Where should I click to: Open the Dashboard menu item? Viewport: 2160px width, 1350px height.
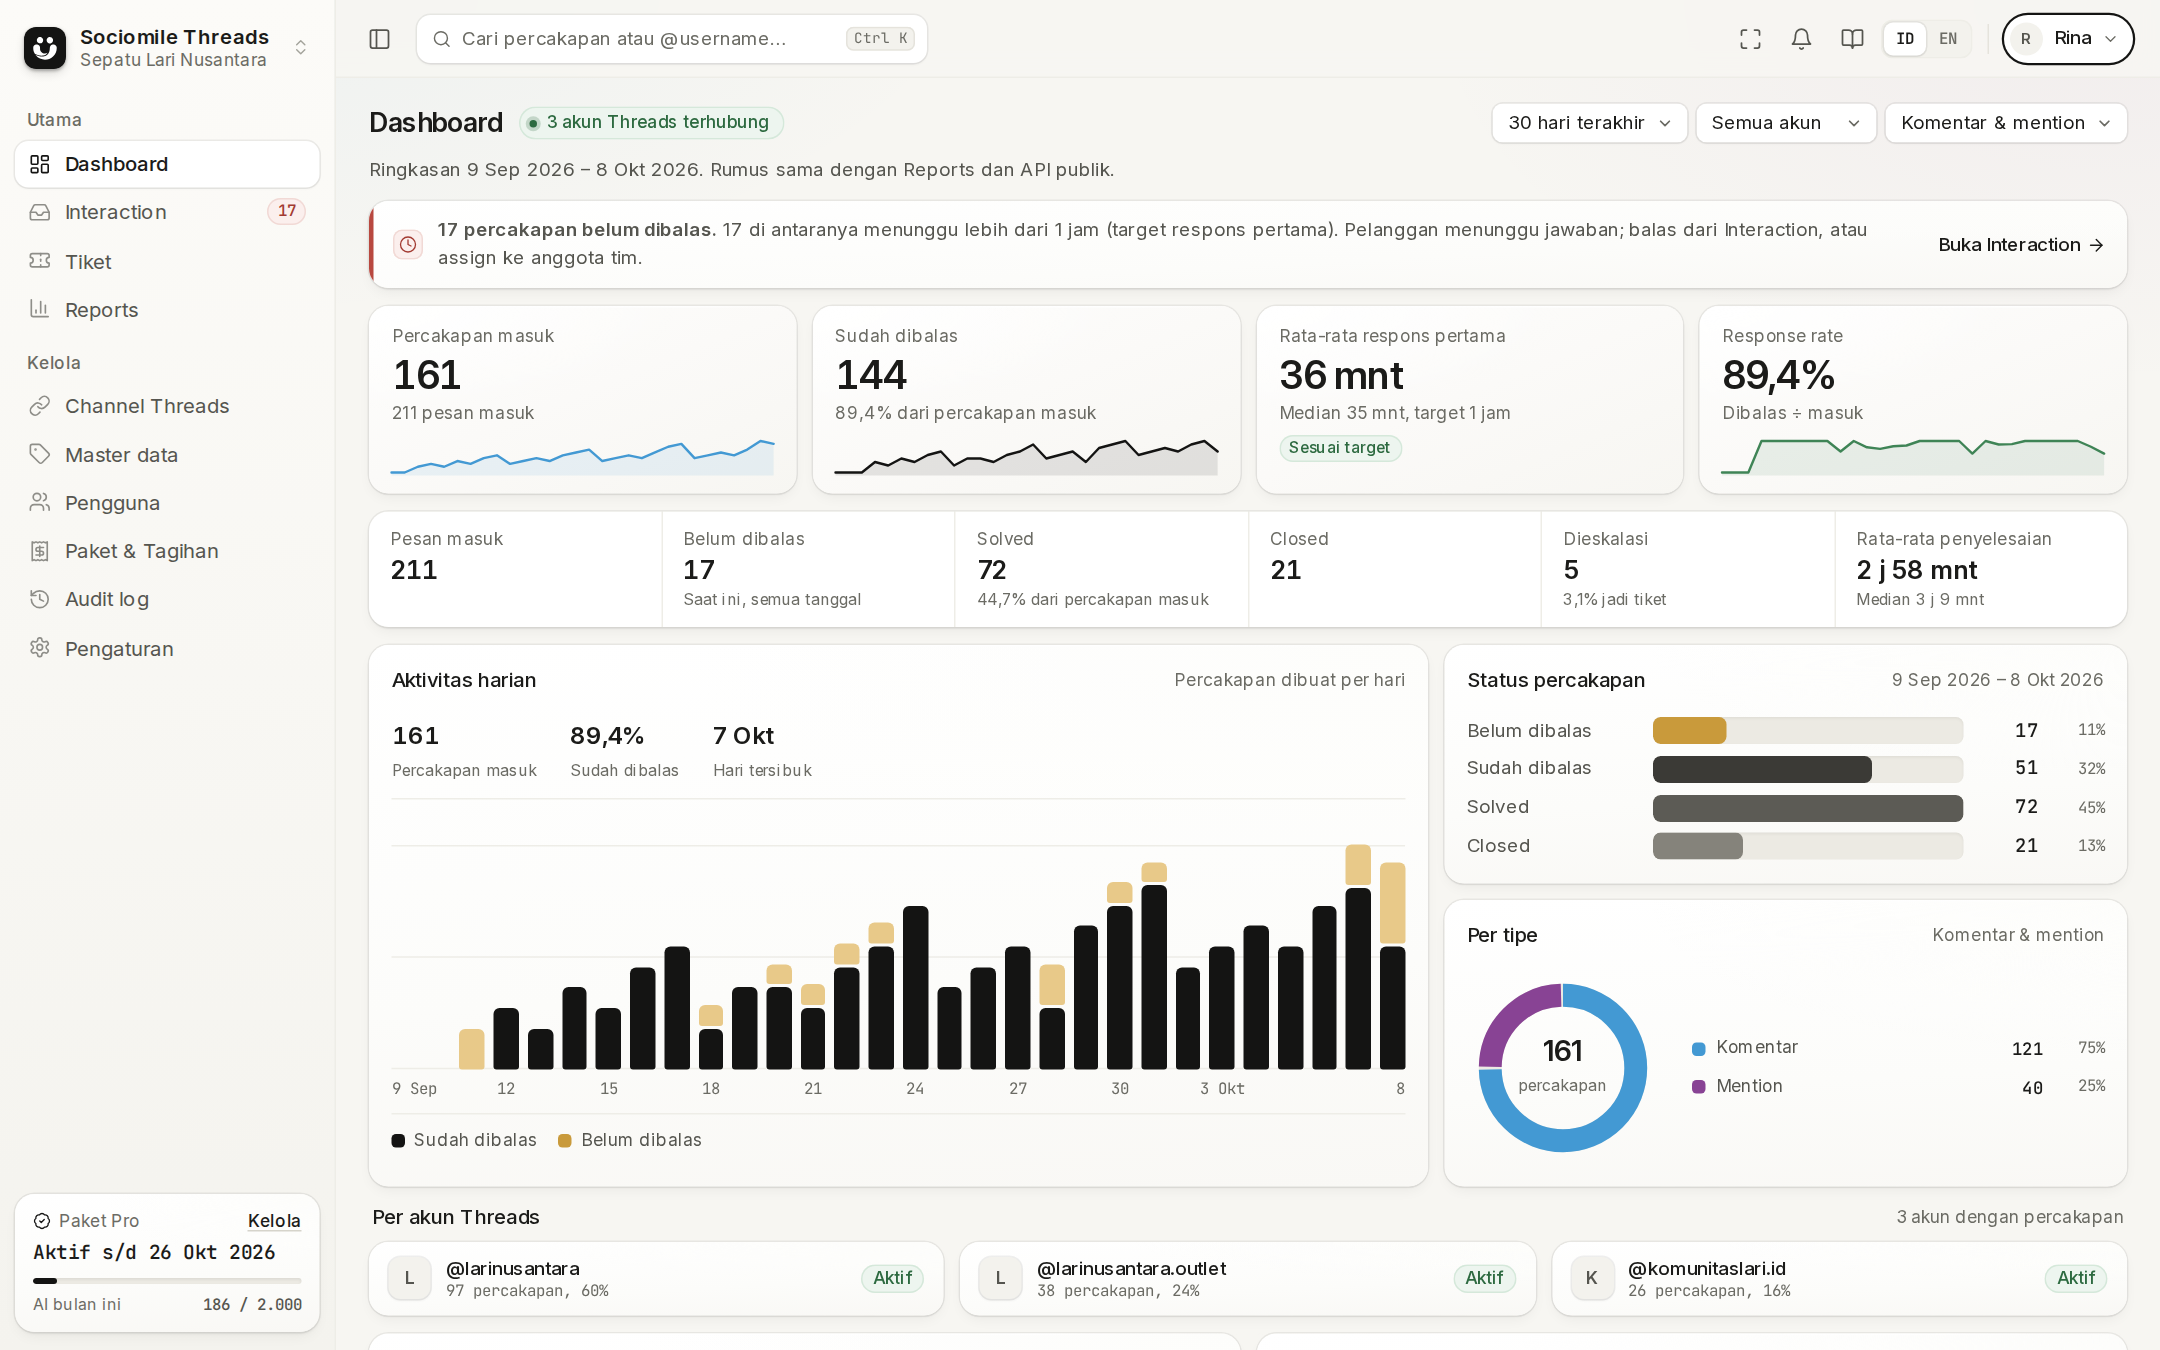point(167,164)
